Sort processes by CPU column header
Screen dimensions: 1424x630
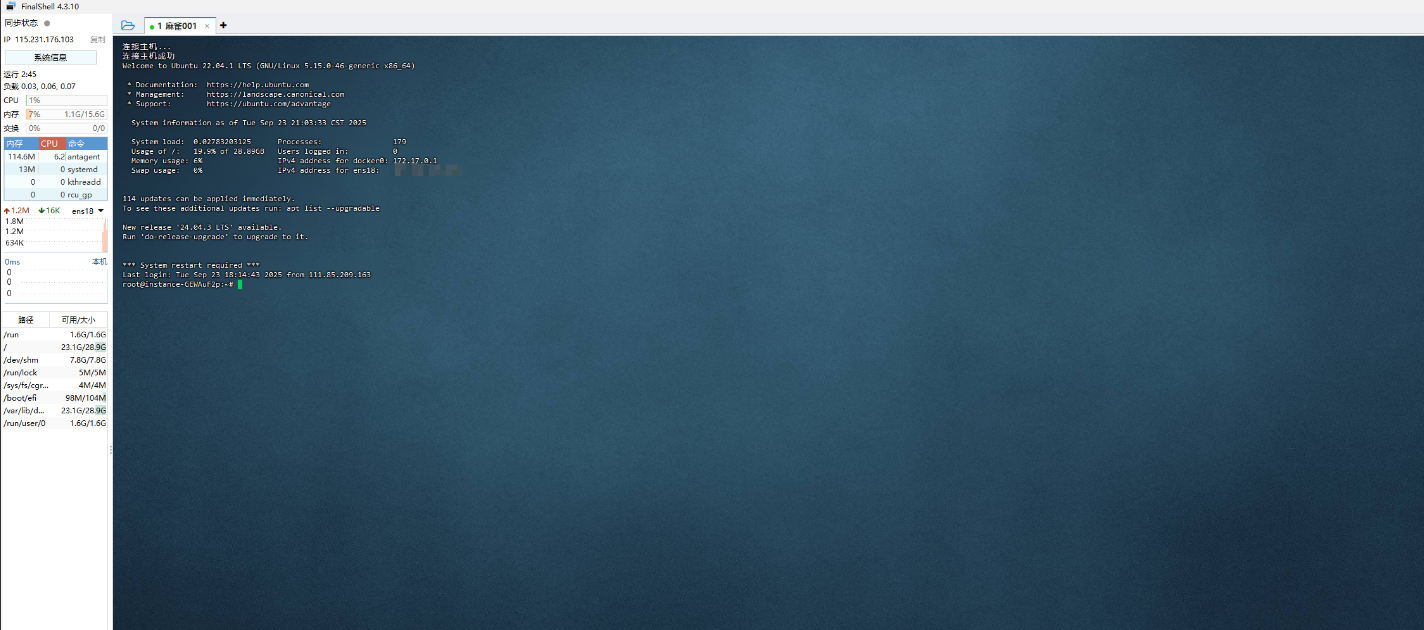click(x=50, y=144)
